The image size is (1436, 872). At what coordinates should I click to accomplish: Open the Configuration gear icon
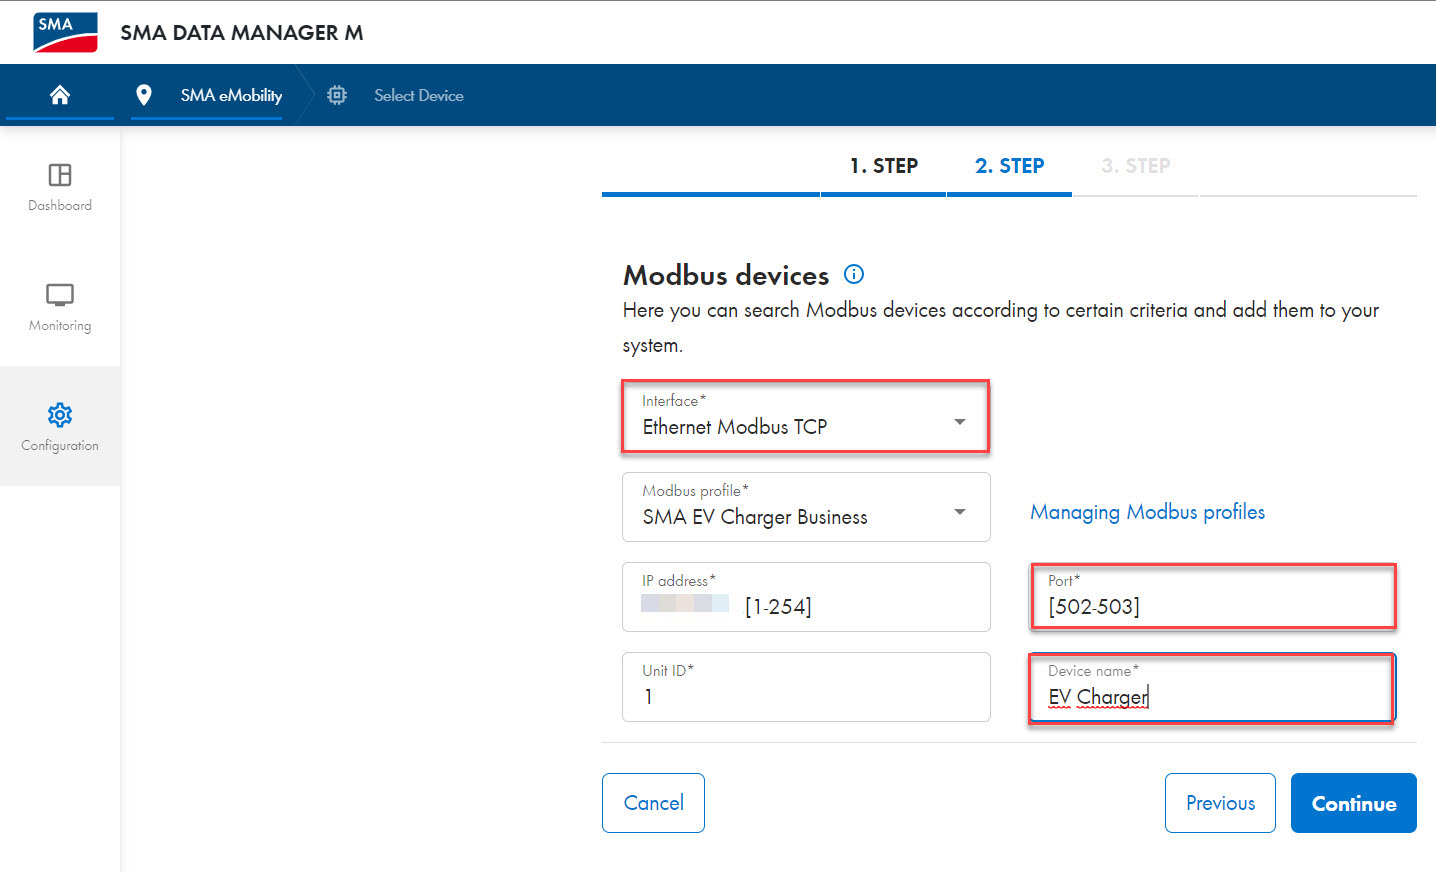click(60, 415)
